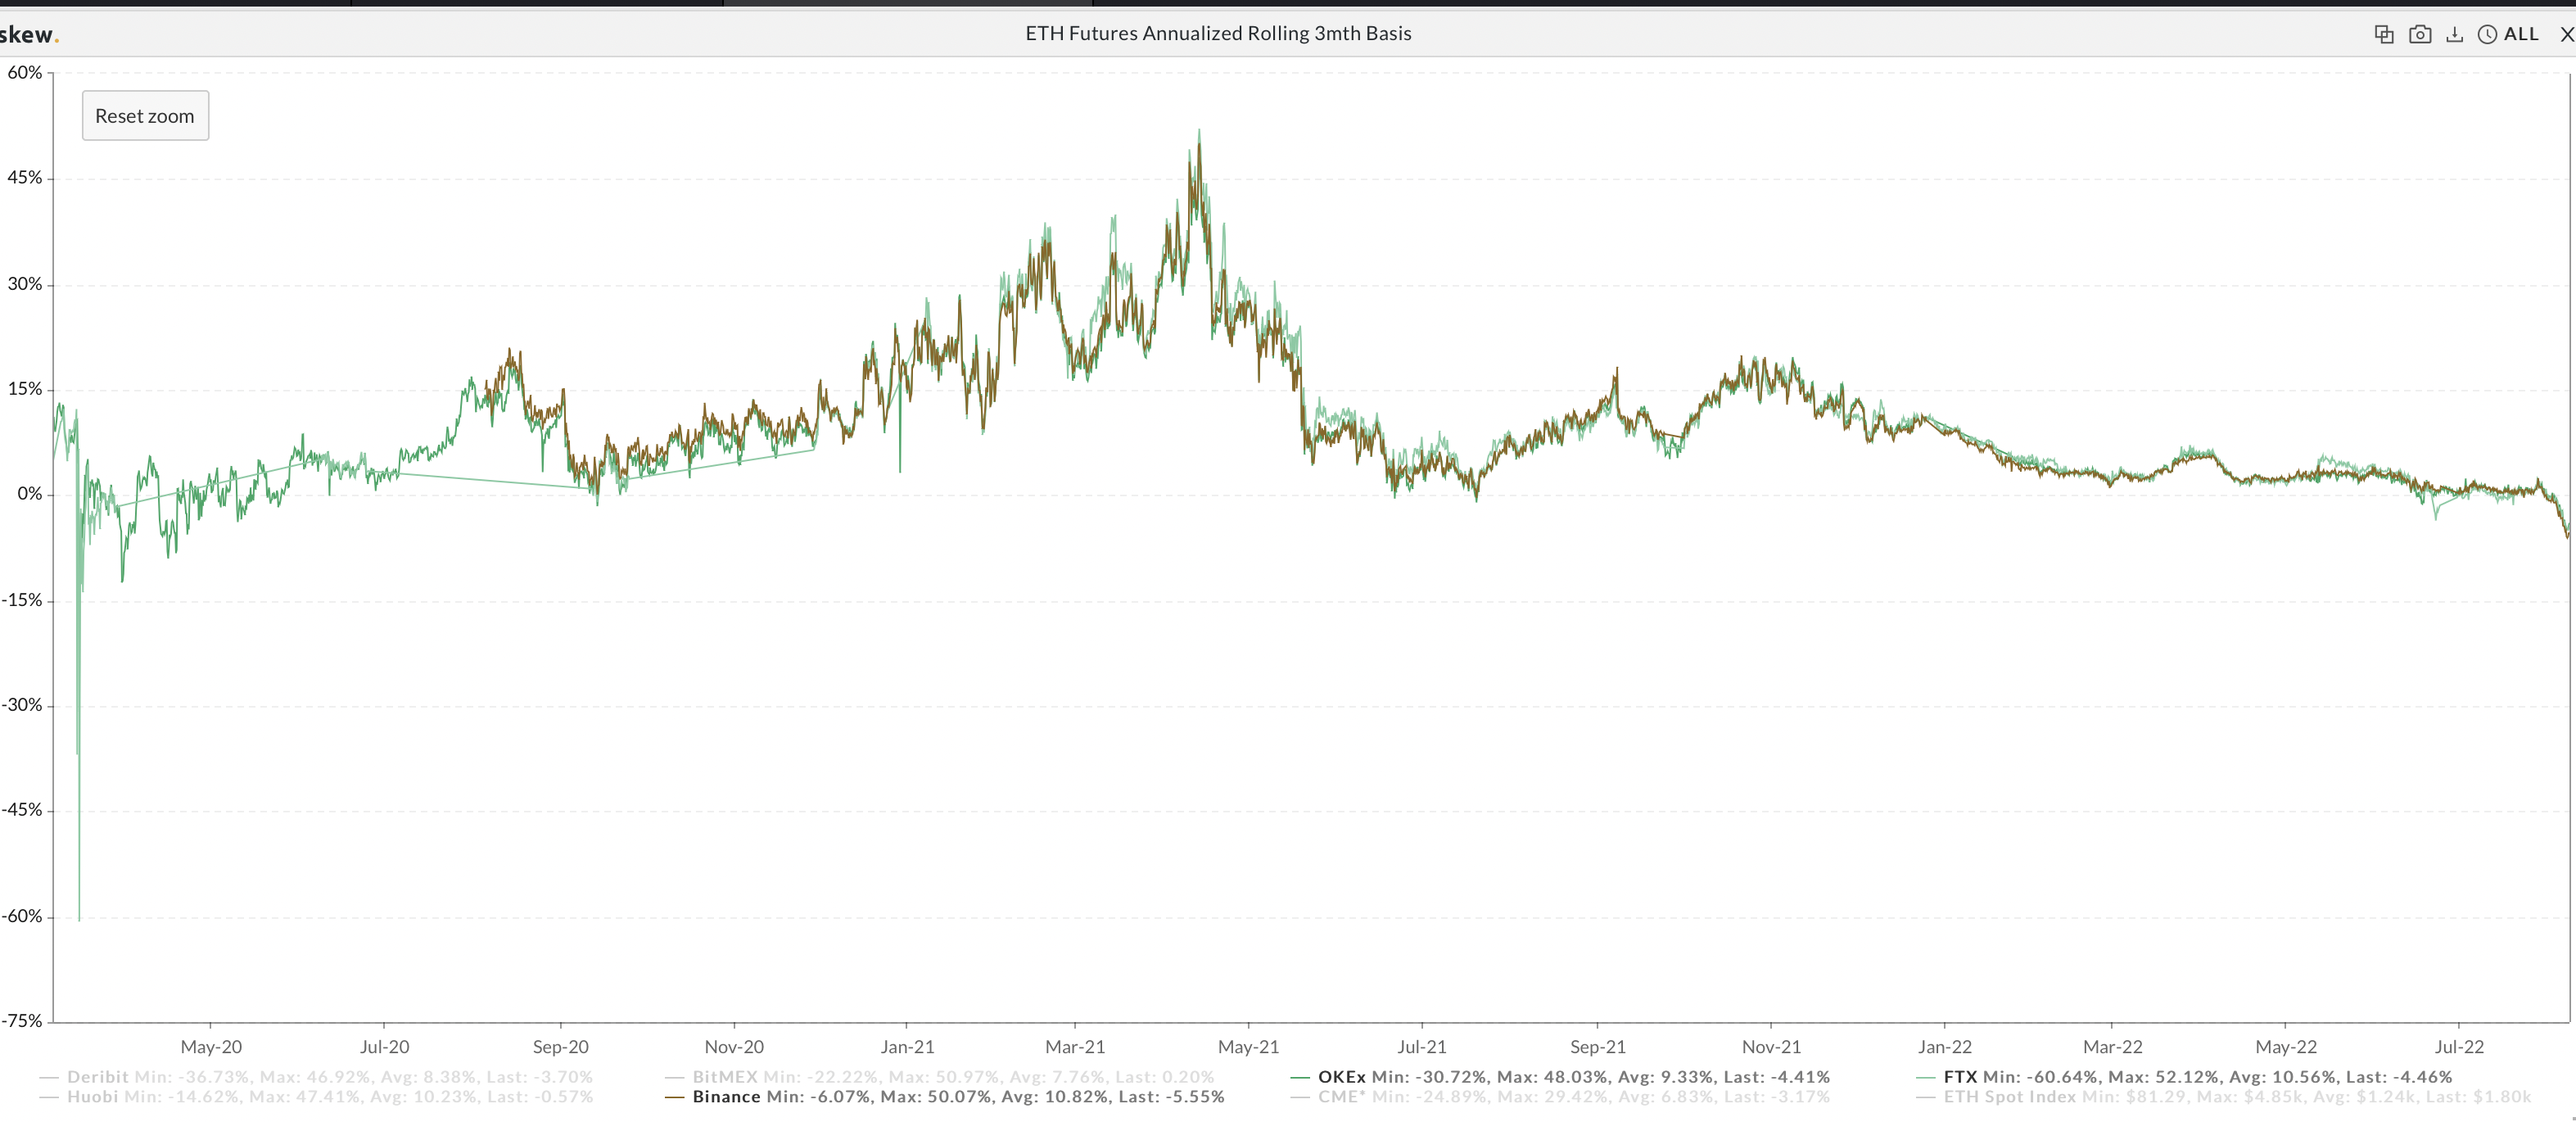
Task: Click the -60% y-axis label
Action: tap(22, 916)
